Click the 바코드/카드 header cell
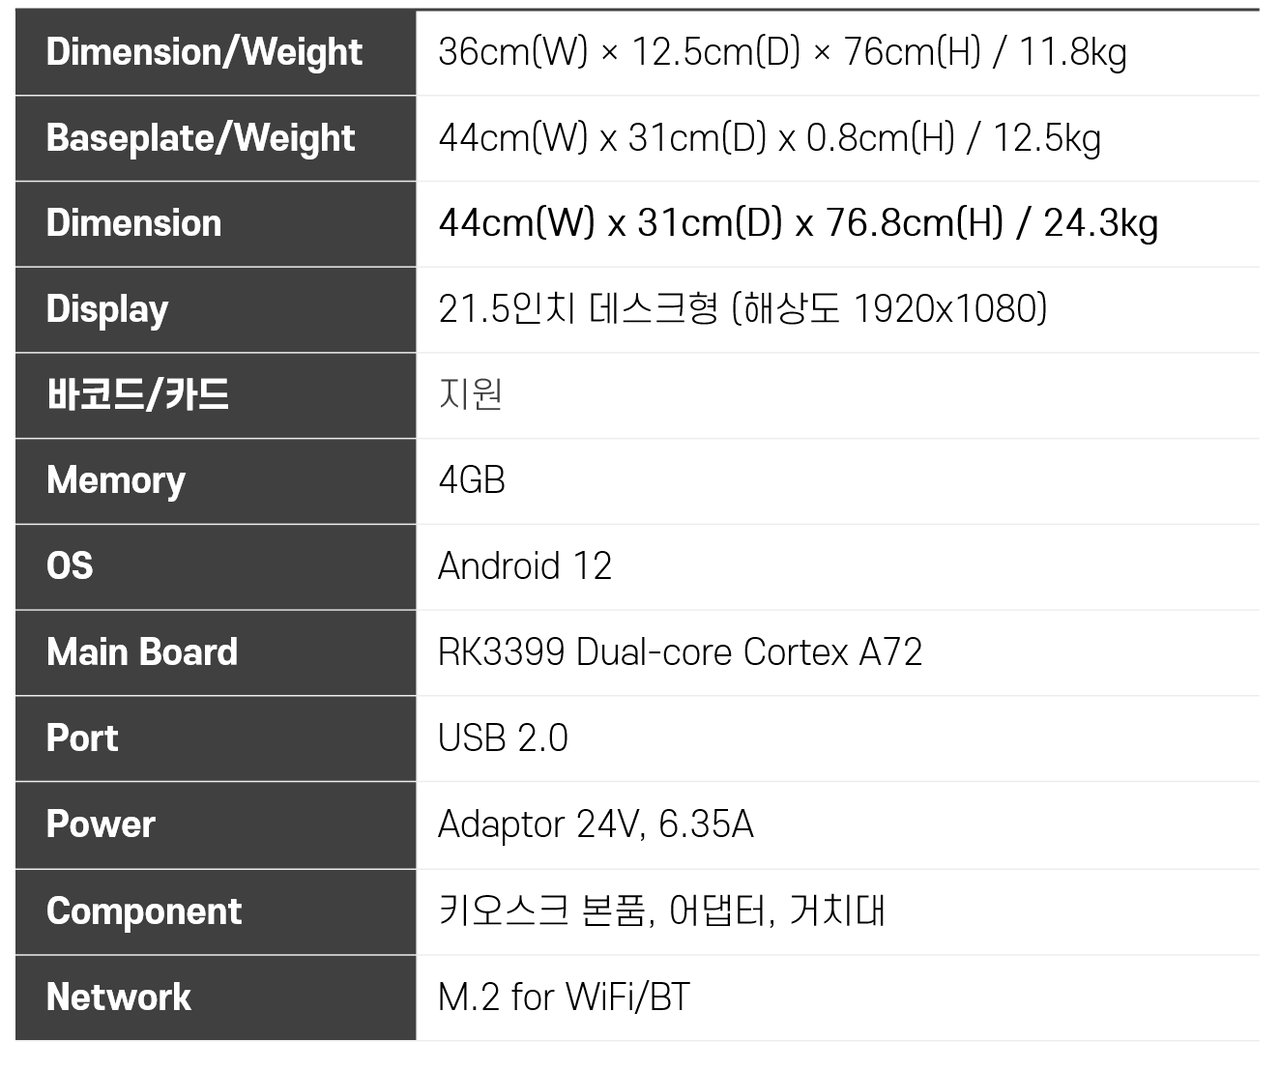This screenshot has height=1070, width=1280. point(138,395)
